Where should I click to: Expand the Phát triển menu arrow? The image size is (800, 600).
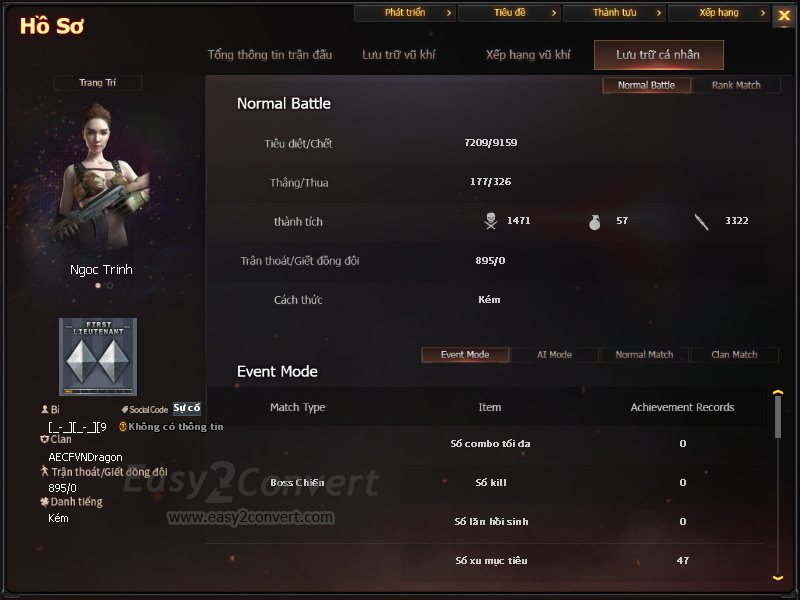pos(449,13)
